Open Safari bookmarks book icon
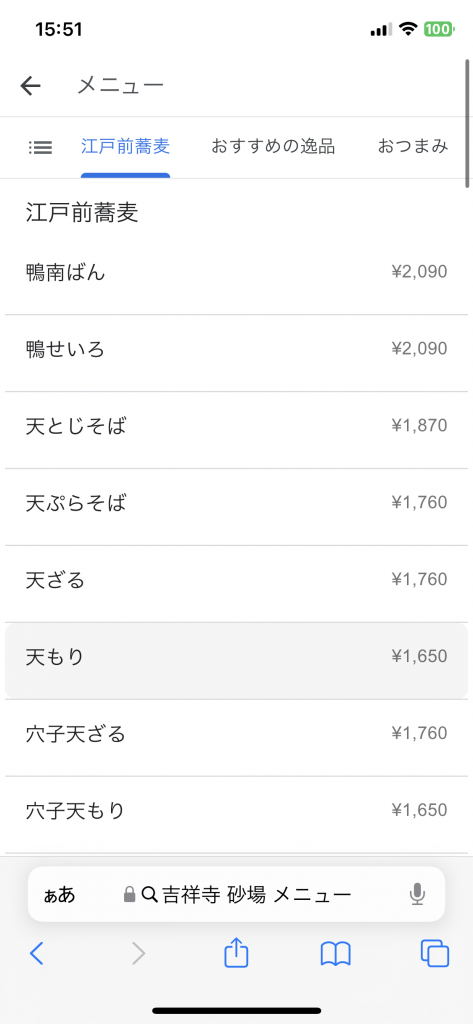Image resolution: width=473 pixels, height=1024 pixels. [336, 954]
